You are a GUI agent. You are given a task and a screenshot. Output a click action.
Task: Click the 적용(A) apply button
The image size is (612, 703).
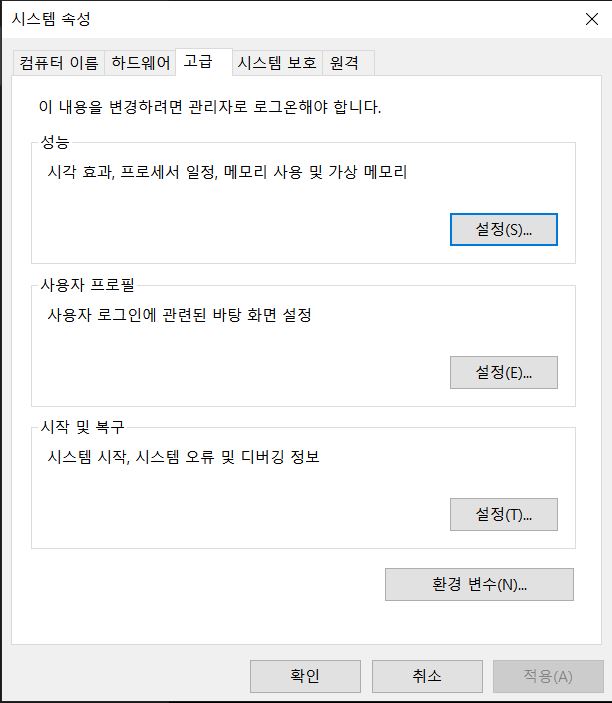[548, 676]
